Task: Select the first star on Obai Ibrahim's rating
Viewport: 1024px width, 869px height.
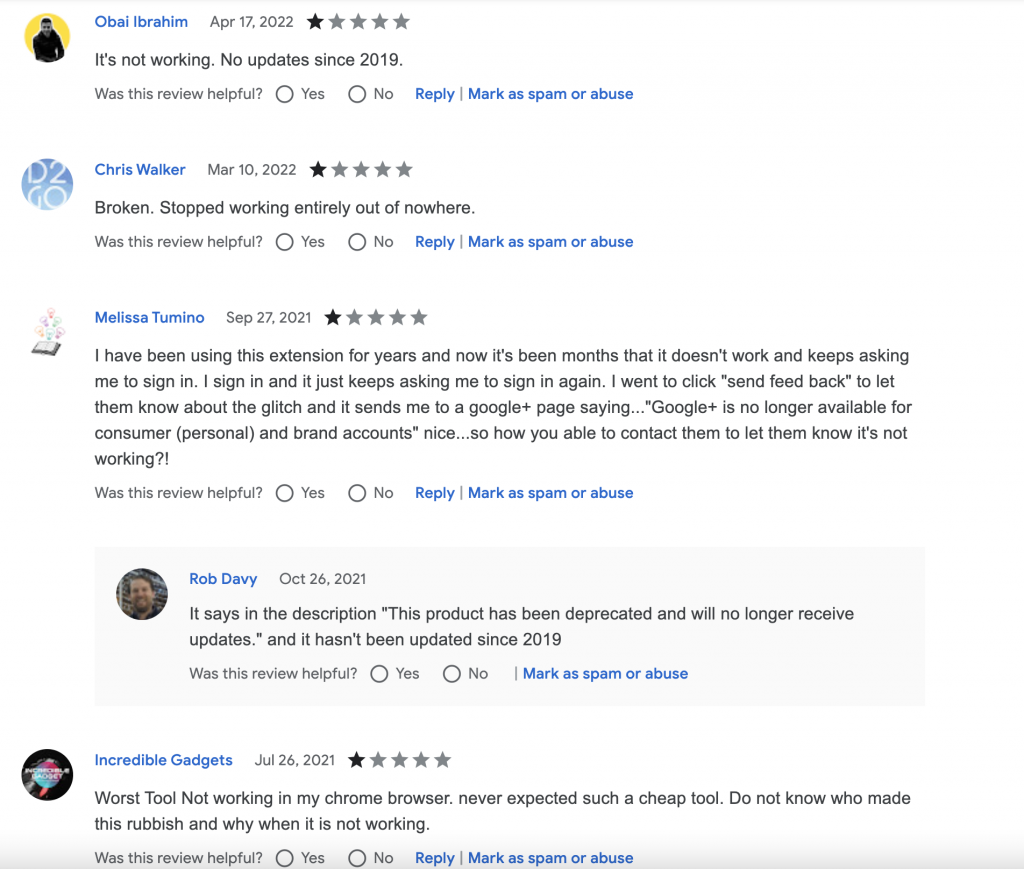Action: (318, 20)
